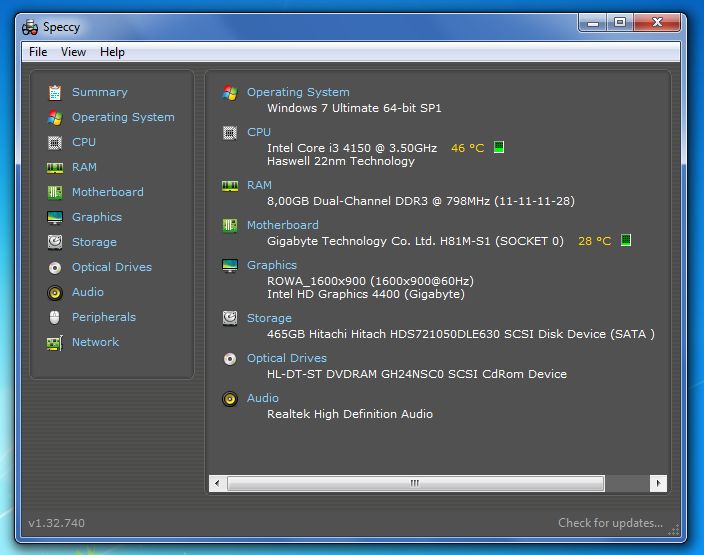Click the Motherboard icon in sidebar

[x=55, y=193]
